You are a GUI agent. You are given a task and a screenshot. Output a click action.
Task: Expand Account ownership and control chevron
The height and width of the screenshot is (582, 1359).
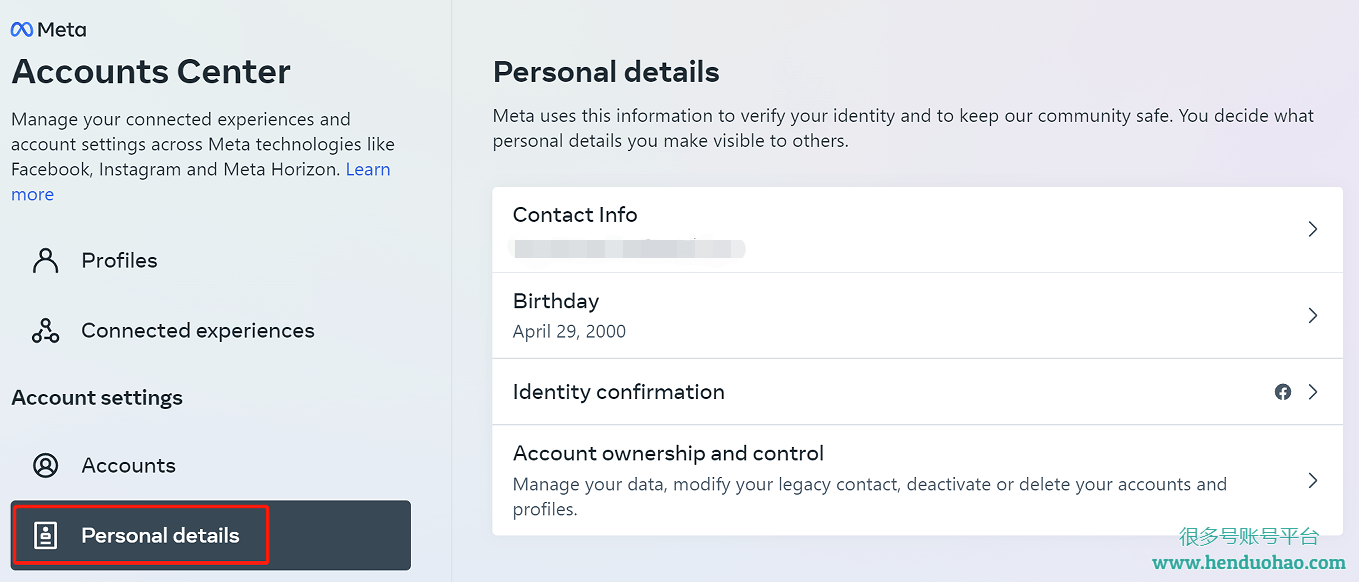pyautogui.click(x=1313, y=481)
